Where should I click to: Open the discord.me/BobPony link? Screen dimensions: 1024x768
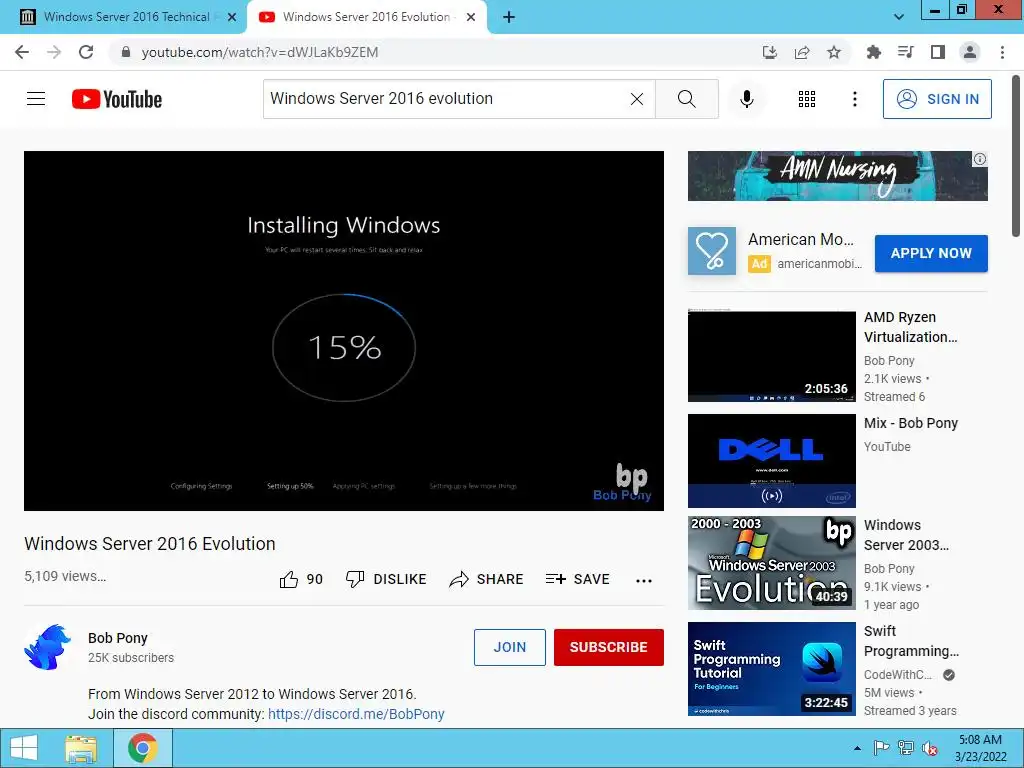pos(356,714)
